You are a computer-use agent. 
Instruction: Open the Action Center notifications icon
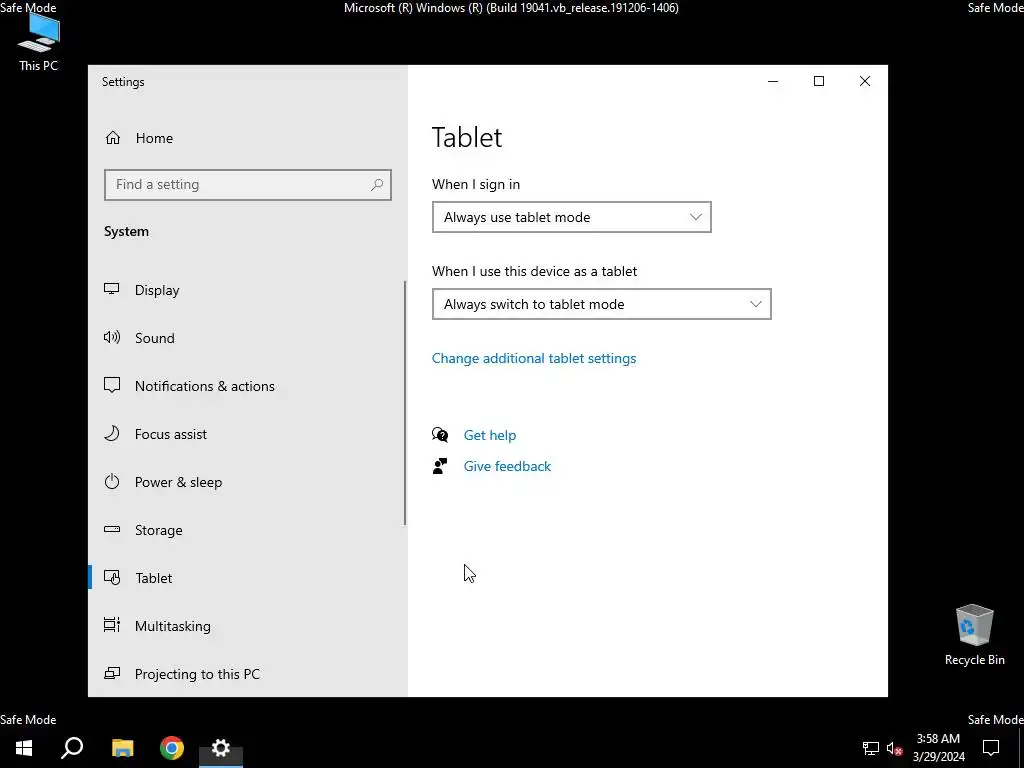coord(991,748)
